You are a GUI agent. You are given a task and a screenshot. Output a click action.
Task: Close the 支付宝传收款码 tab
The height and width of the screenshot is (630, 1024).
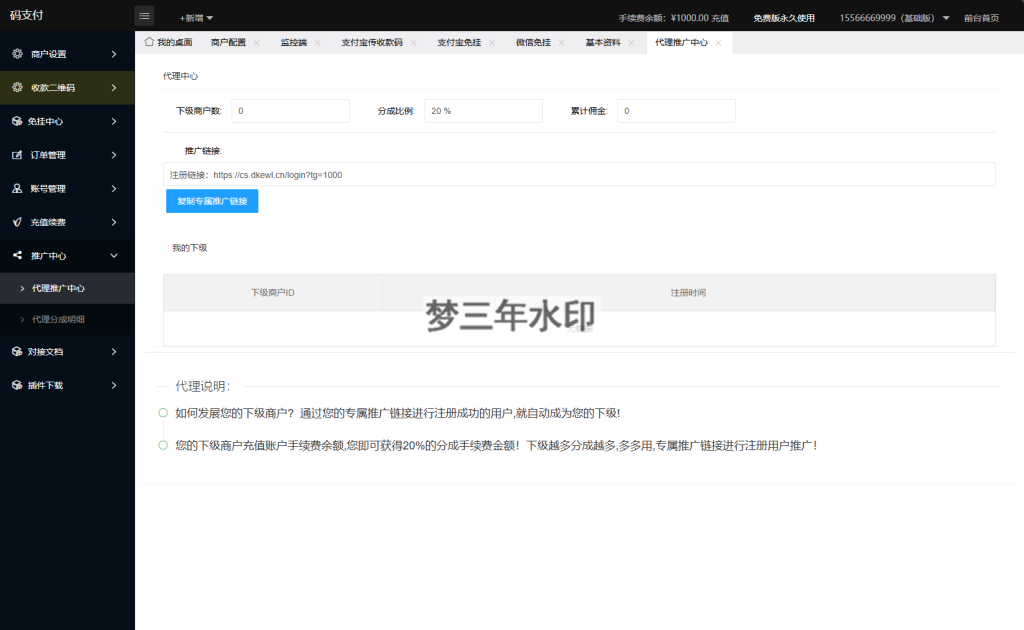(413, 42)
